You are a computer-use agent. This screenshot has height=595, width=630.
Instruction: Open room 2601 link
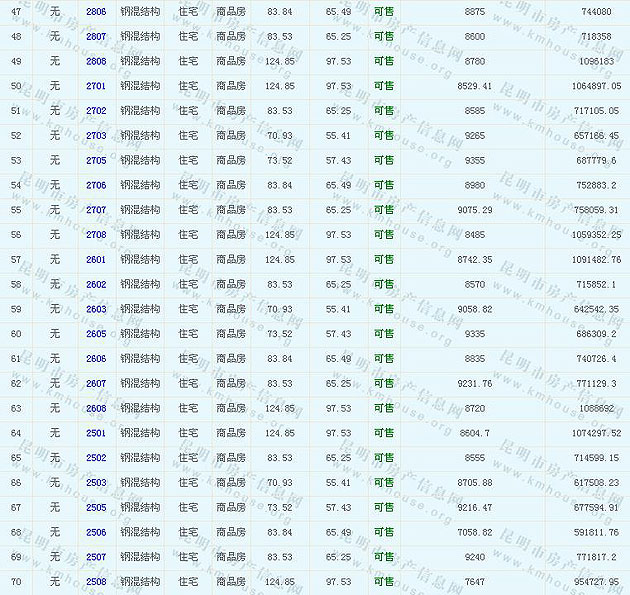click(x=96, y=259)
